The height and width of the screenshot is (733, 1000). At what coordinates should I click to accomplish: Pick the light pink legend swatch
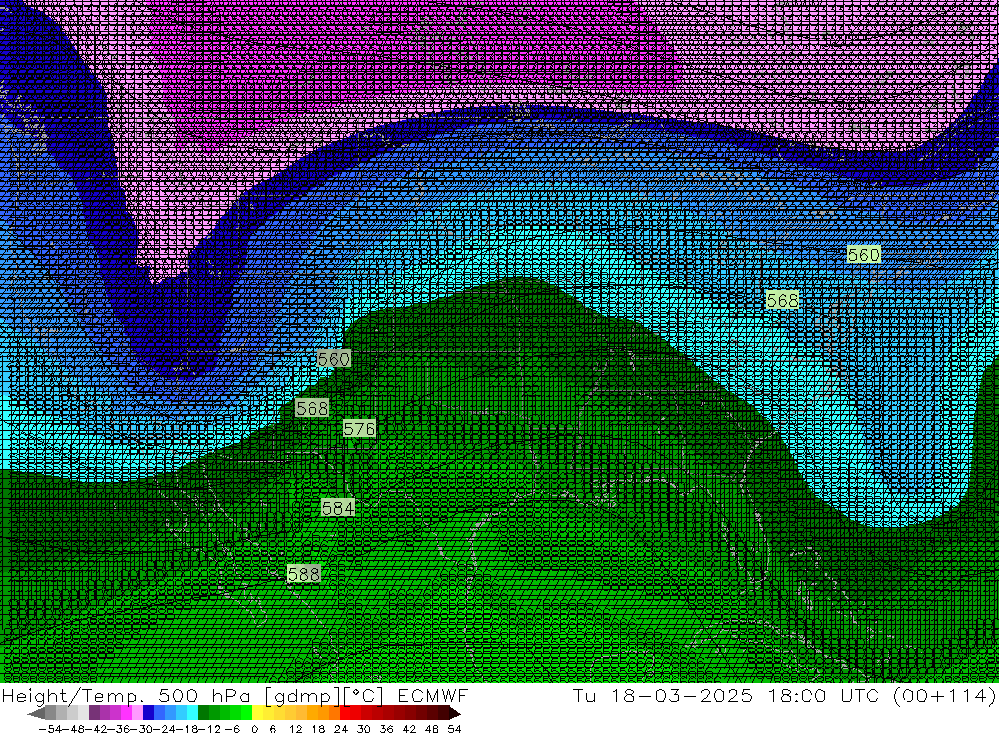[137, 713]
